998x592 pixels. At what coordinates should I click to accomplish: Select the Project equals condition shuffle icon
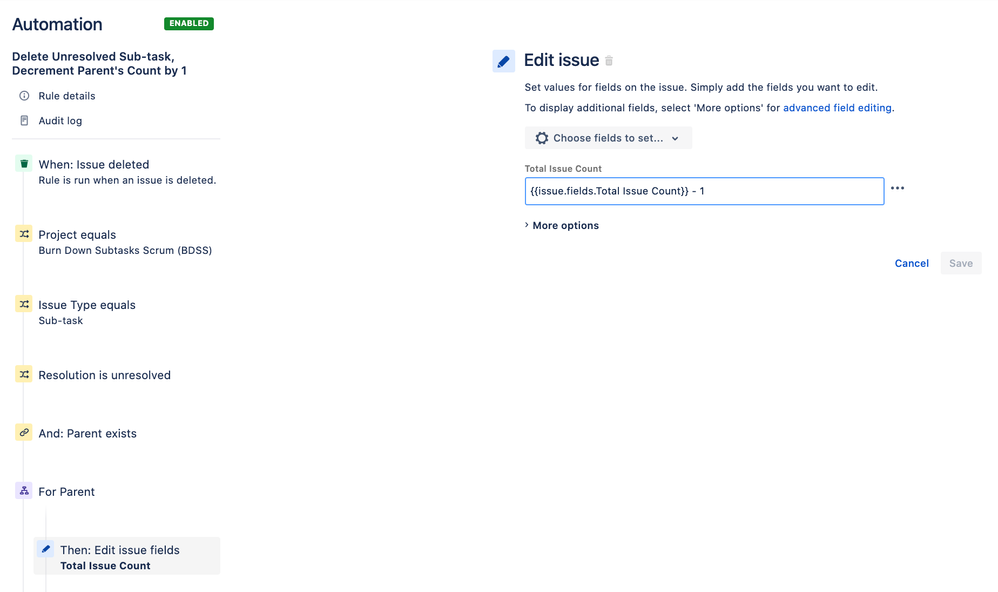pyautogui.click(x=24, y=234)
